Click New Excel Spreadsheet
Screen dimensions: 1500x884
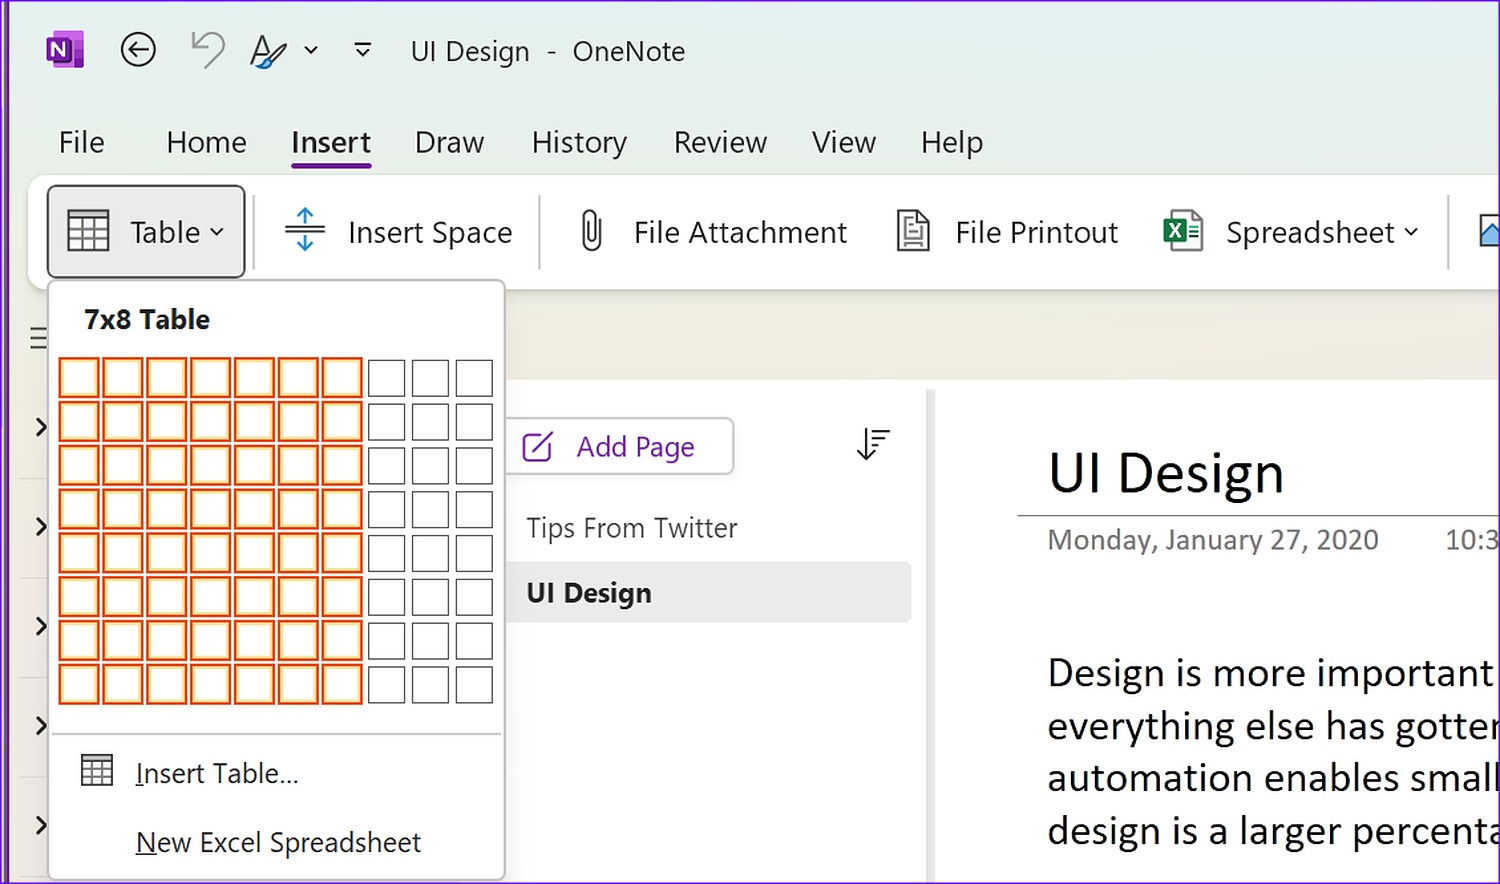pos(278,842)
